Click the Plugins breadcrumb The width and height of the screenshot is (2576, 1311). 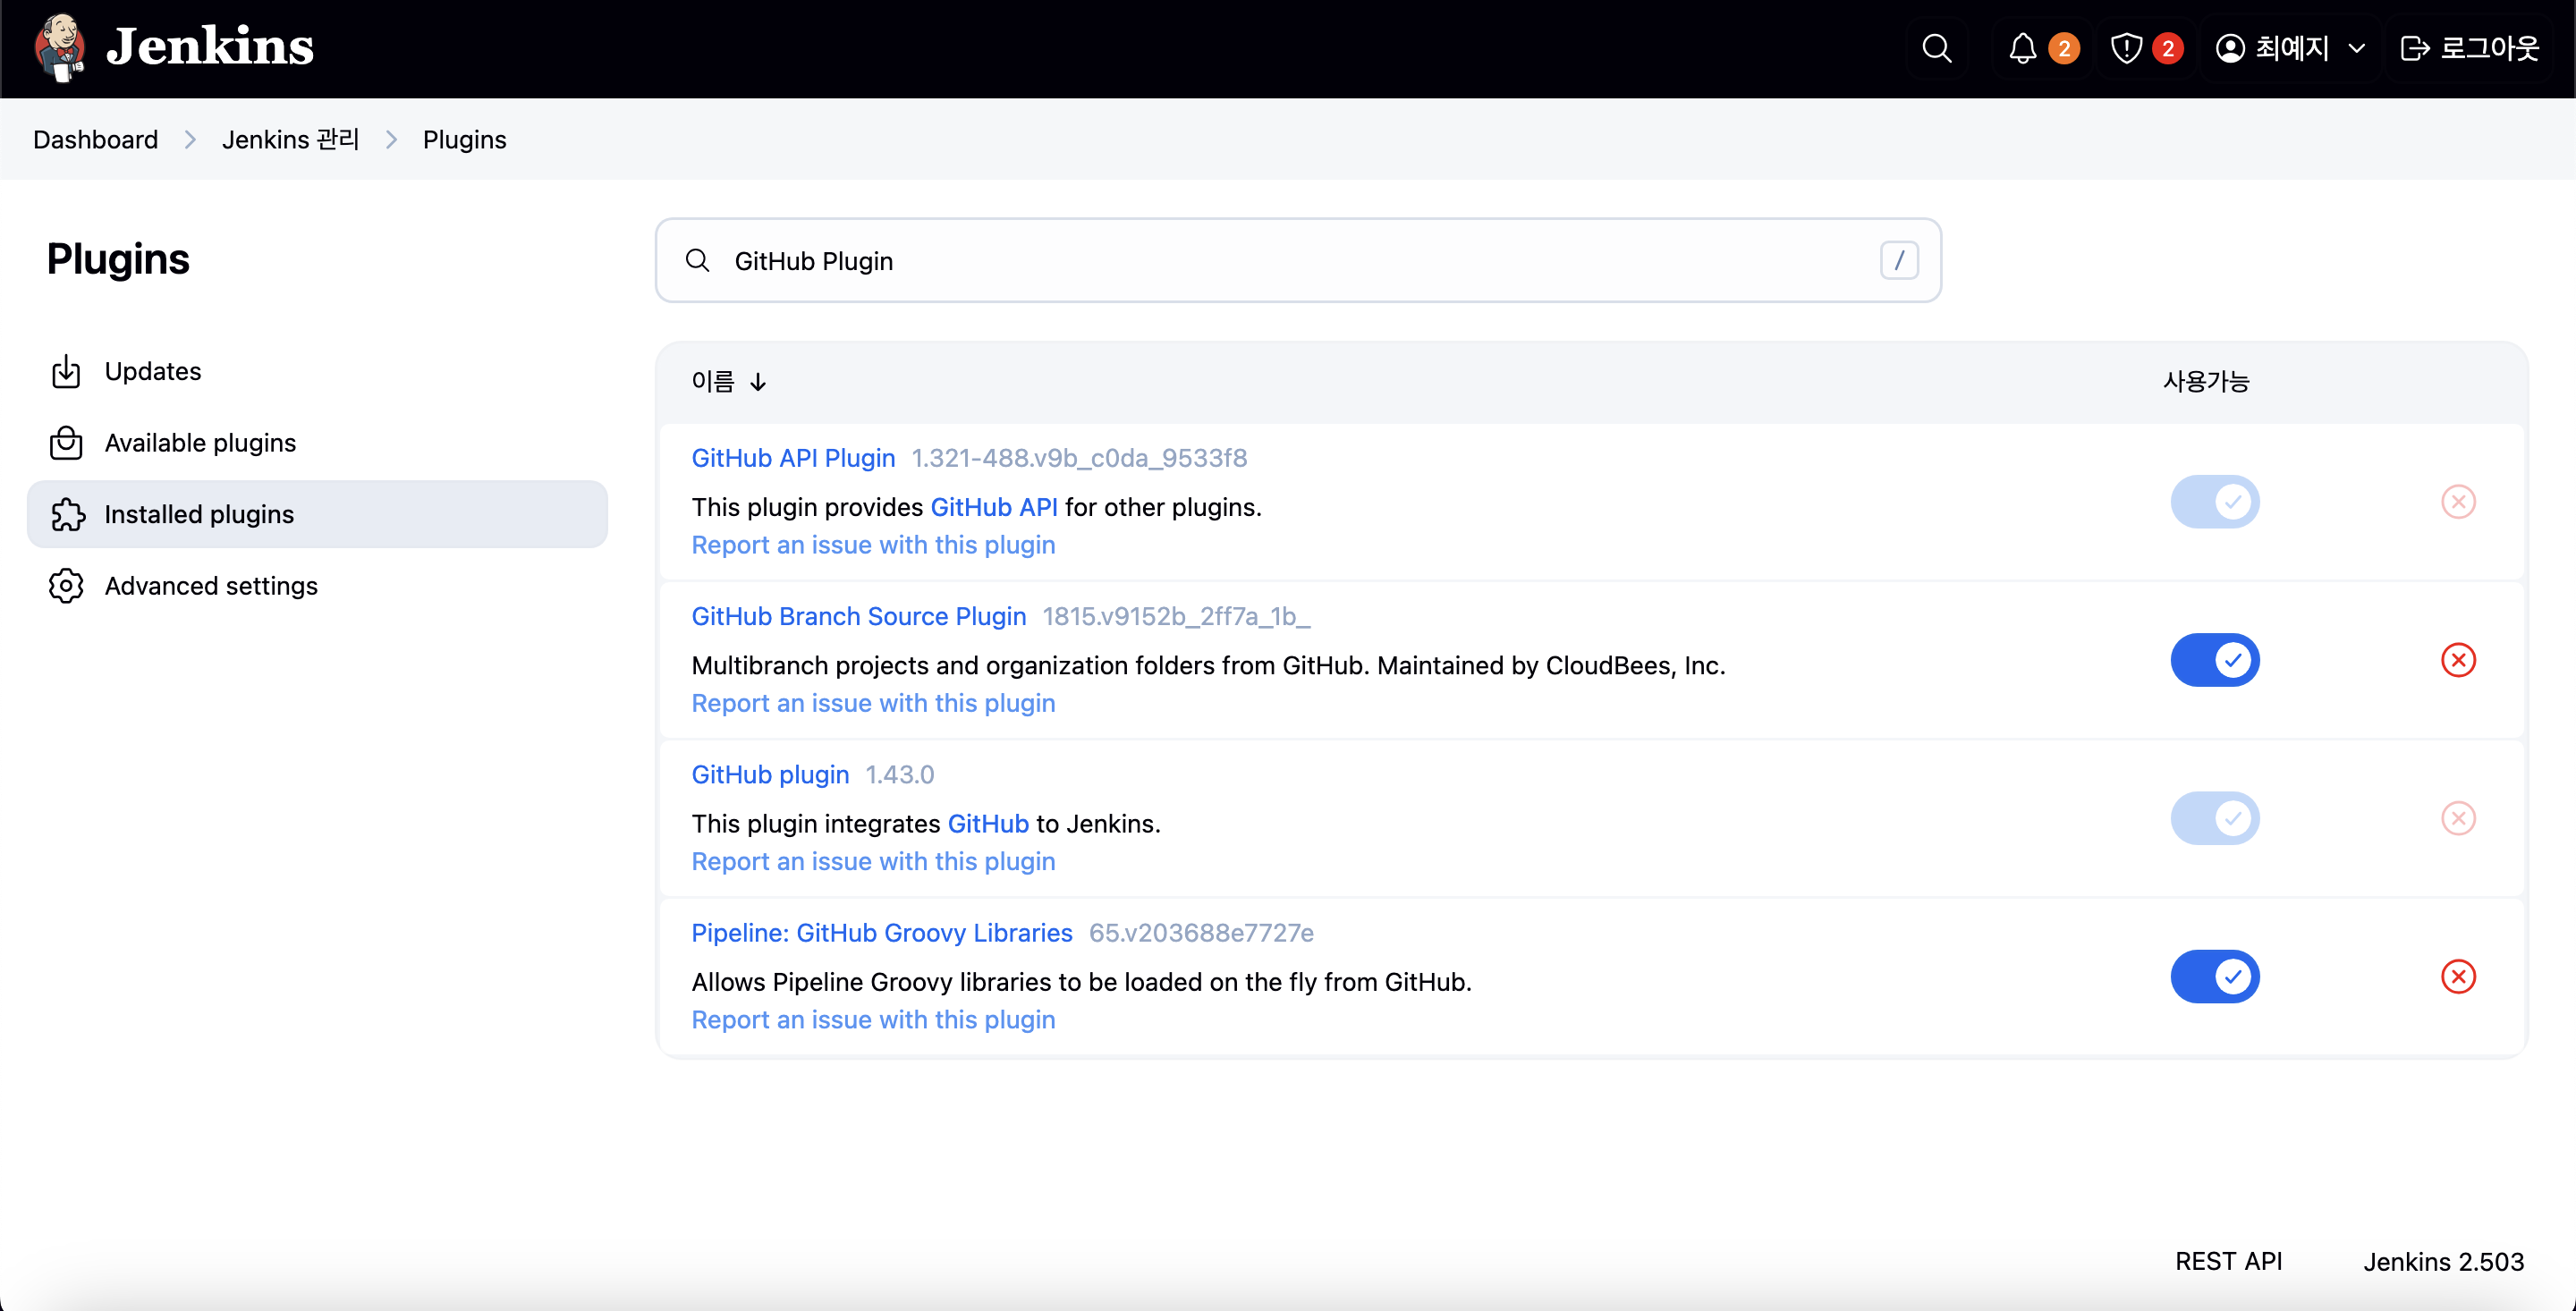pos(464,139)
